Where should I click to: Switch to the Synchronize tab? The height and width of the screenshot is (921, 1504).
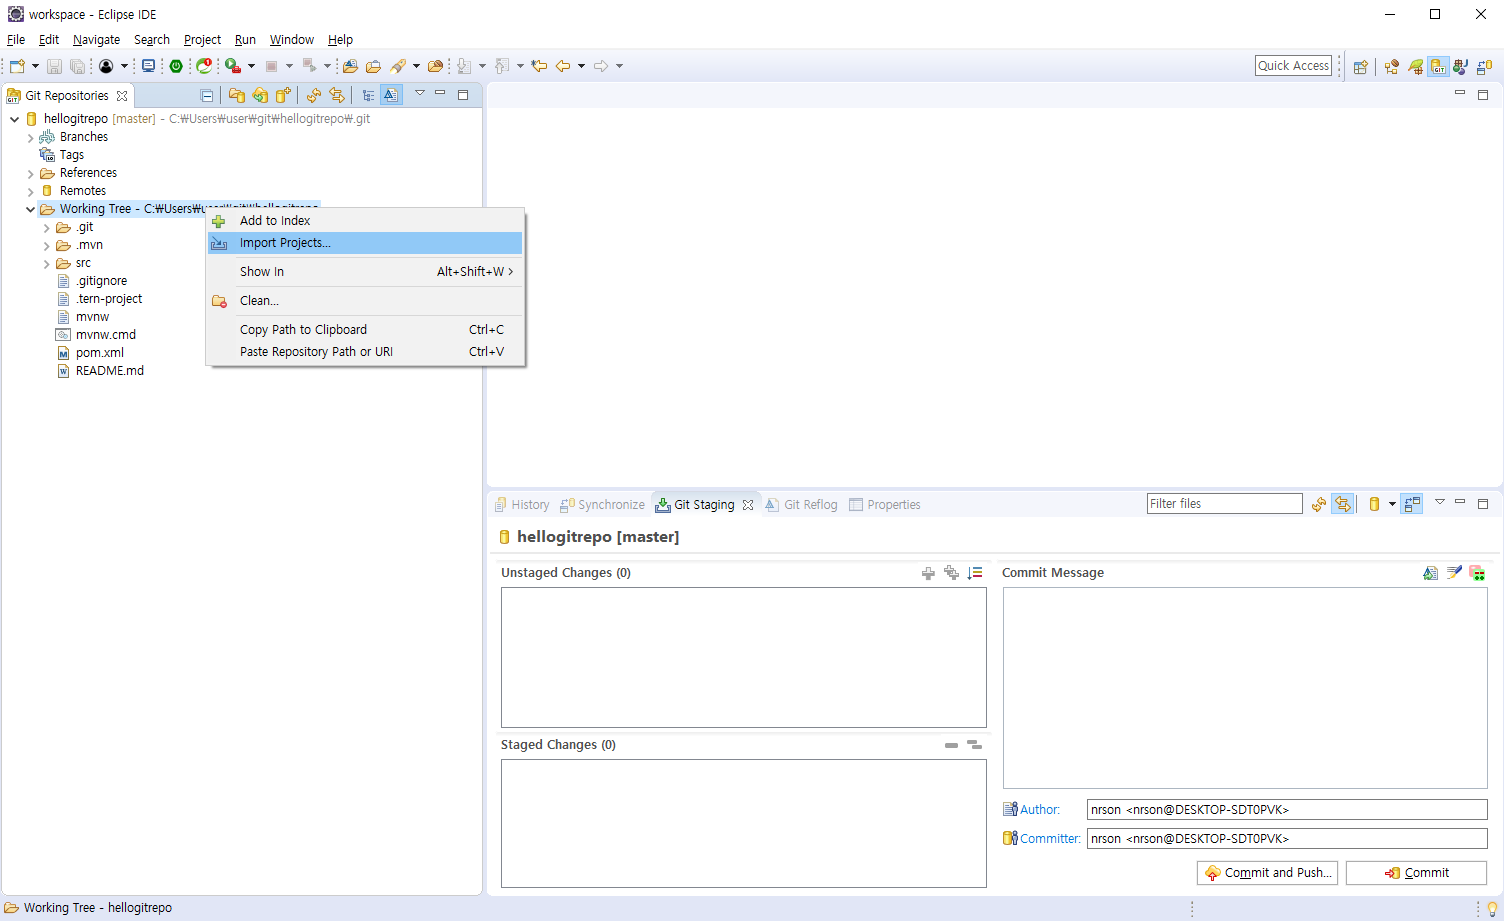(x=602, y=505)
